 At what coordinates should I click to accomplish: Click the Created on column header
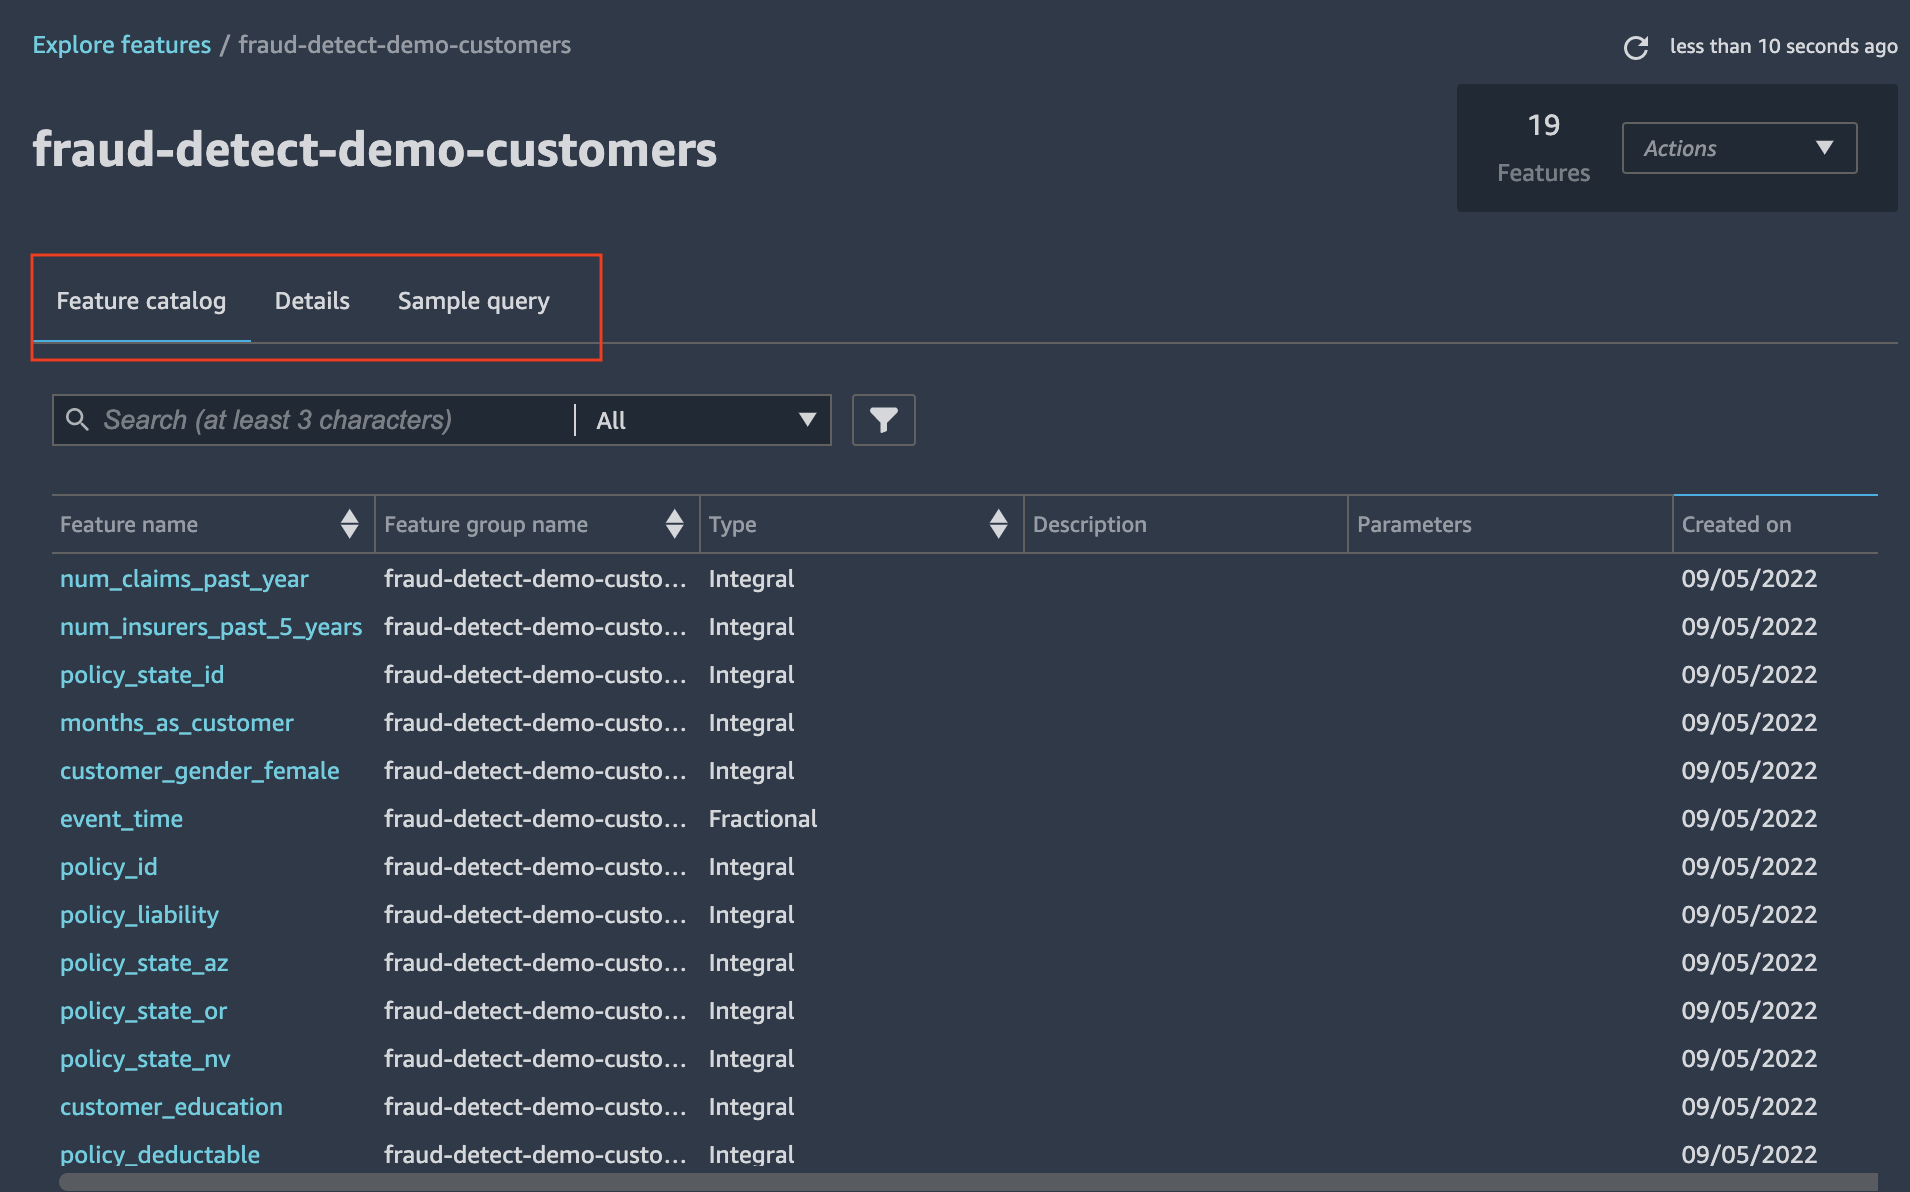point(1736,524)
